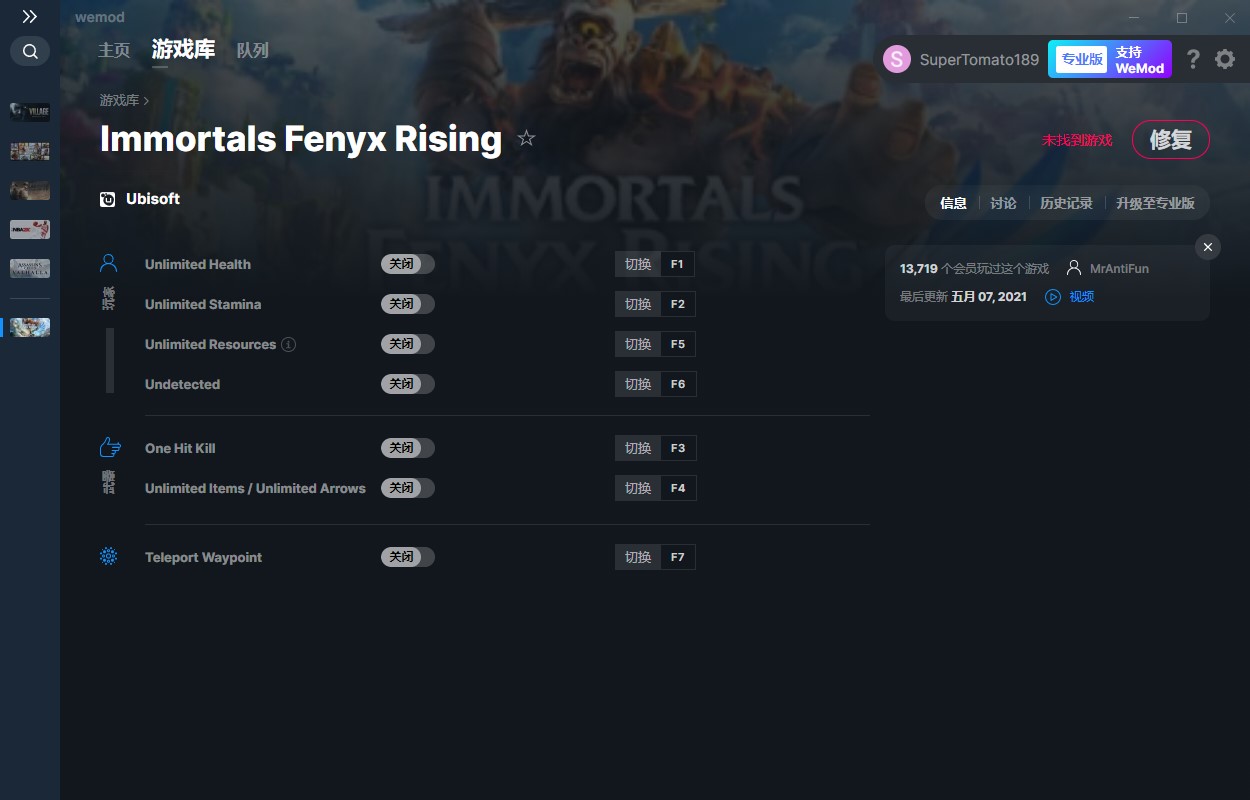Play the video link icon
The width and height of the screenshot is (1250, 800).
click(x=1053, y=297)
